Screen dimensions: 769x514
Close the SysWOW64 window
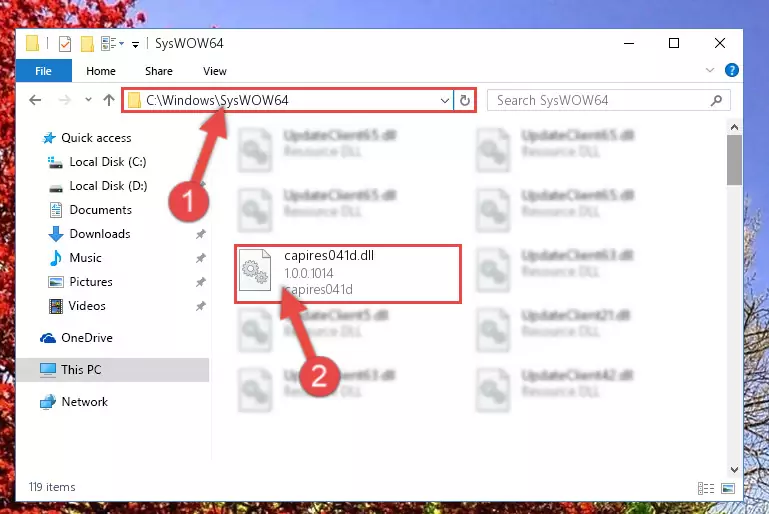coord(719,44)
